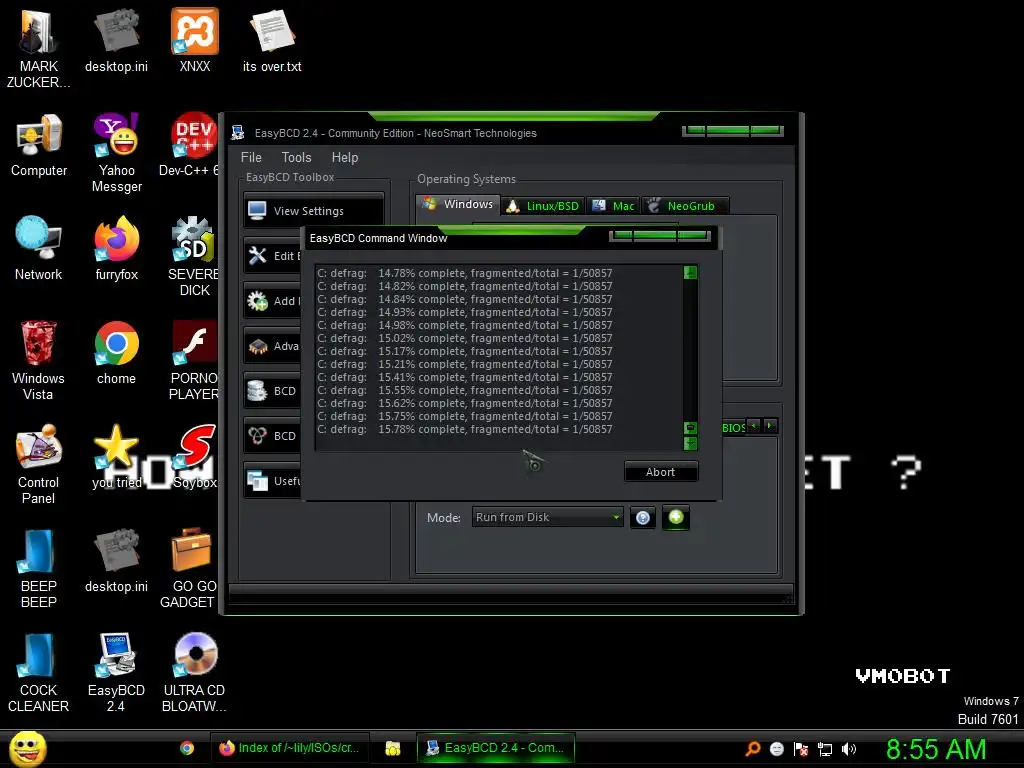Click the second BCD toolbox button with circles icon

tap(272, 436)
